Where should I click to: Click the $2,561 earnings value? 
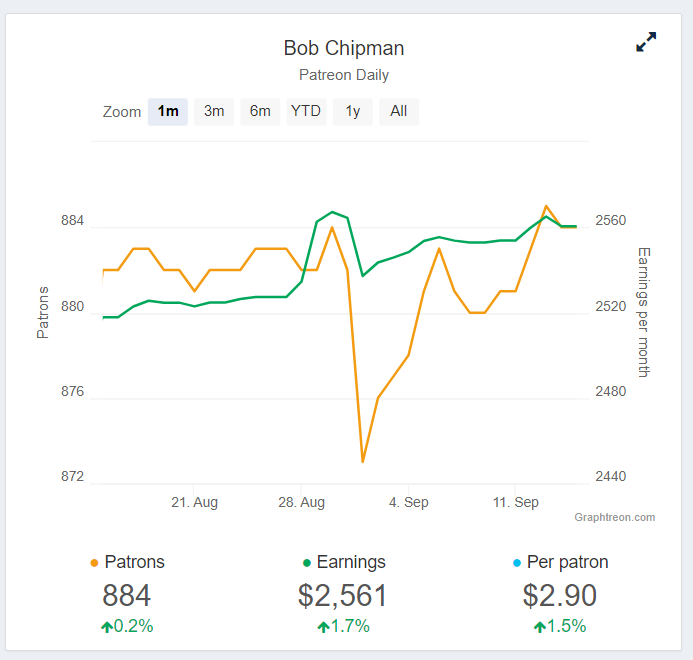pyautogui.click(x=343, y=595)
